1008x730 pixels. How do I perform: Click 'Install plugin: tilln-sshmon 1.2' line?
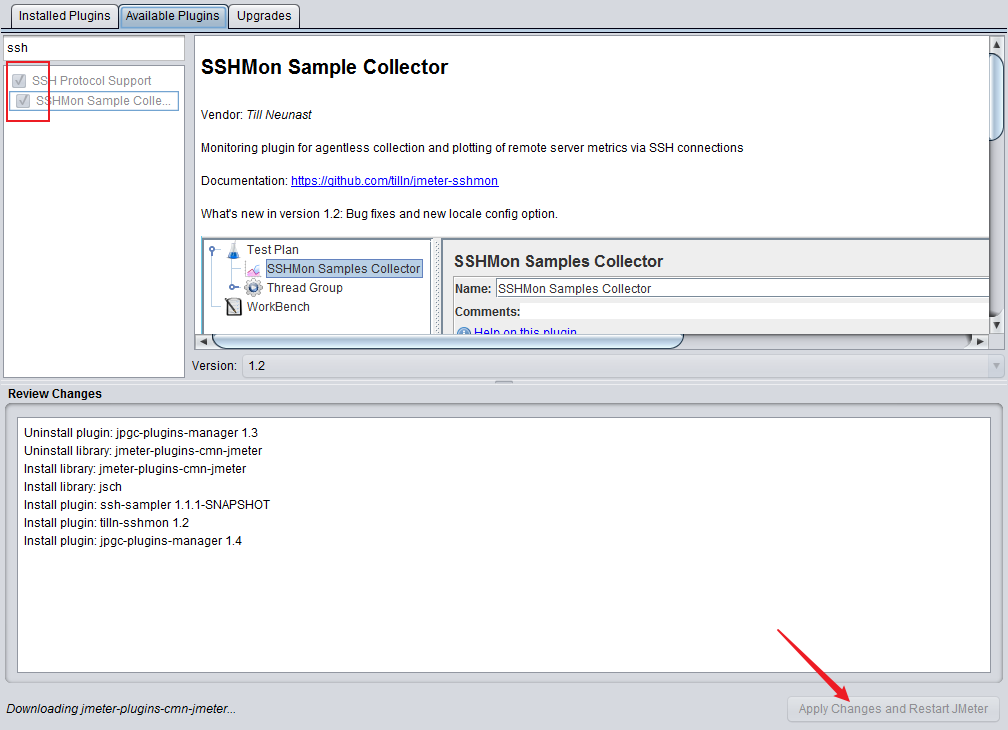106,523
